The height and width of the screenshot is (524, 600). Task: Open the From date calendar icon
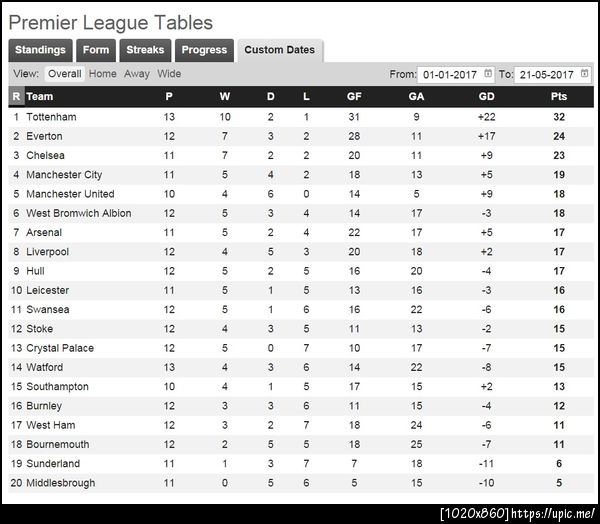coord(488,74)
